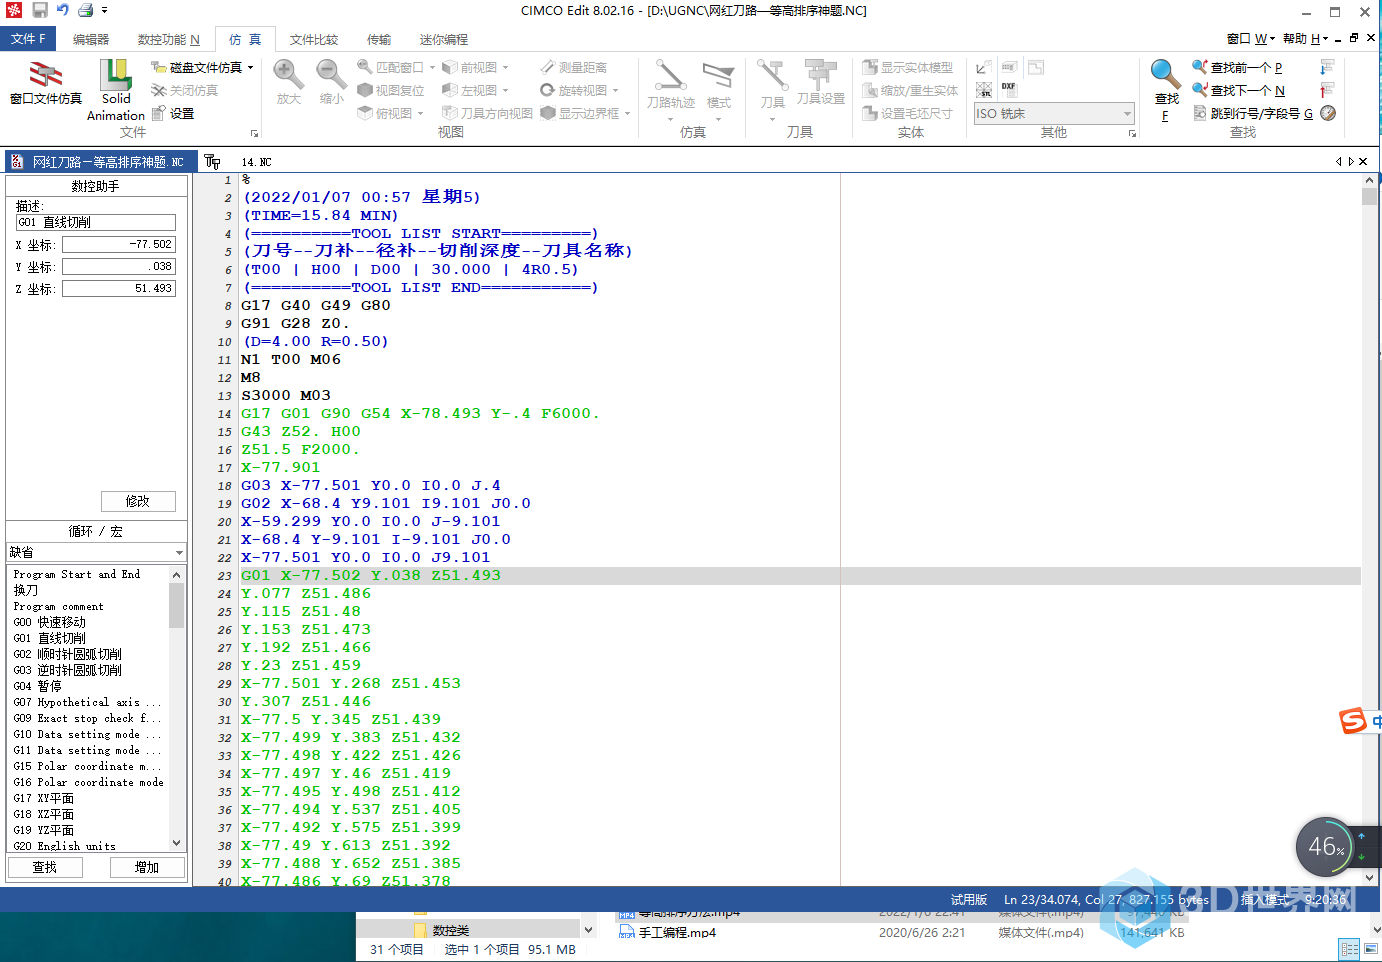Click the save icon in title bar
The image size is (1382, 962).
tap(40, 10)
